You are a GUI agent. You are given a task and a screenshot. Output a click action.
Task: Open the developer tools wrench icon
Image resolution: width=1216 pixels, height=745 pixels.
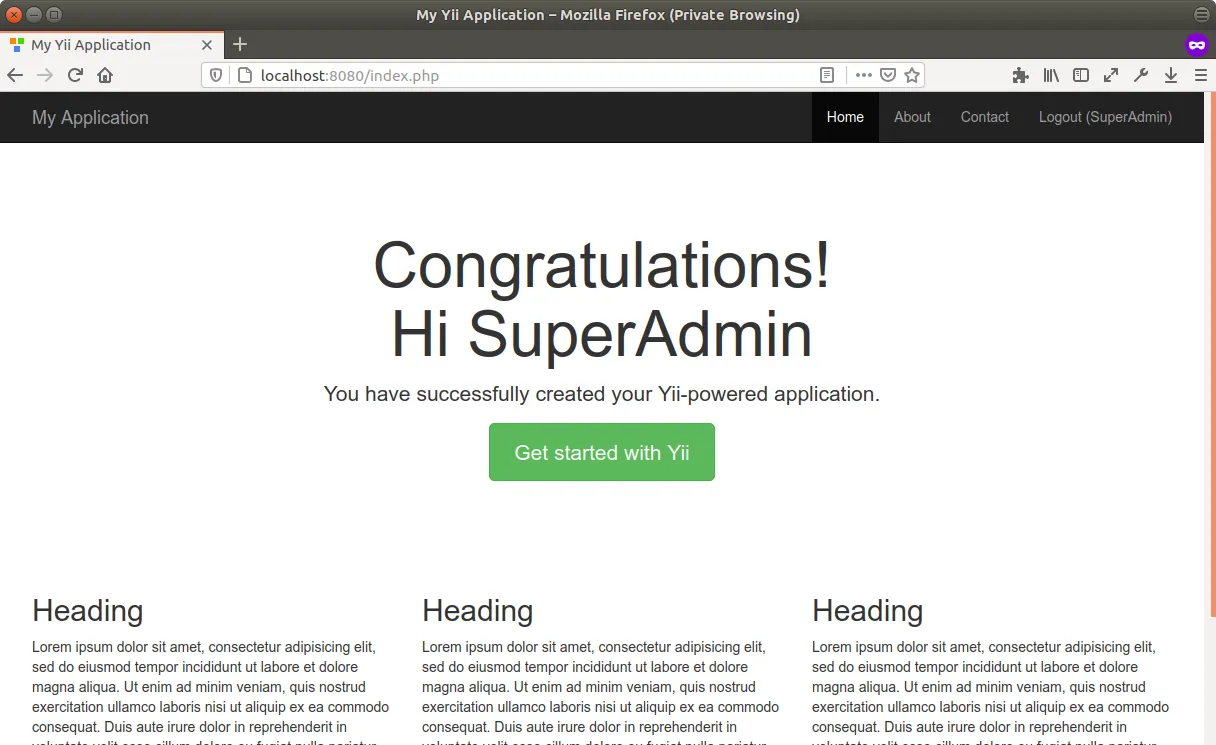(x=1141, y=75)
